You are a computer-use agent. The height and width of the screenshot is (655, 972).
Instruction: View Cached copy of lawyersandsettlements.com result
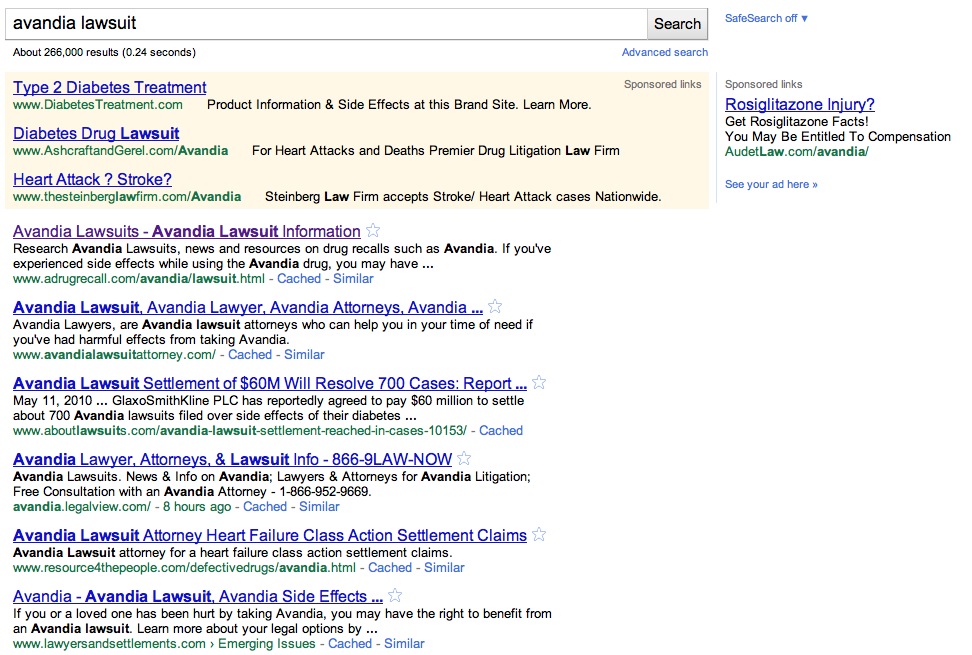tap(350, 644)
